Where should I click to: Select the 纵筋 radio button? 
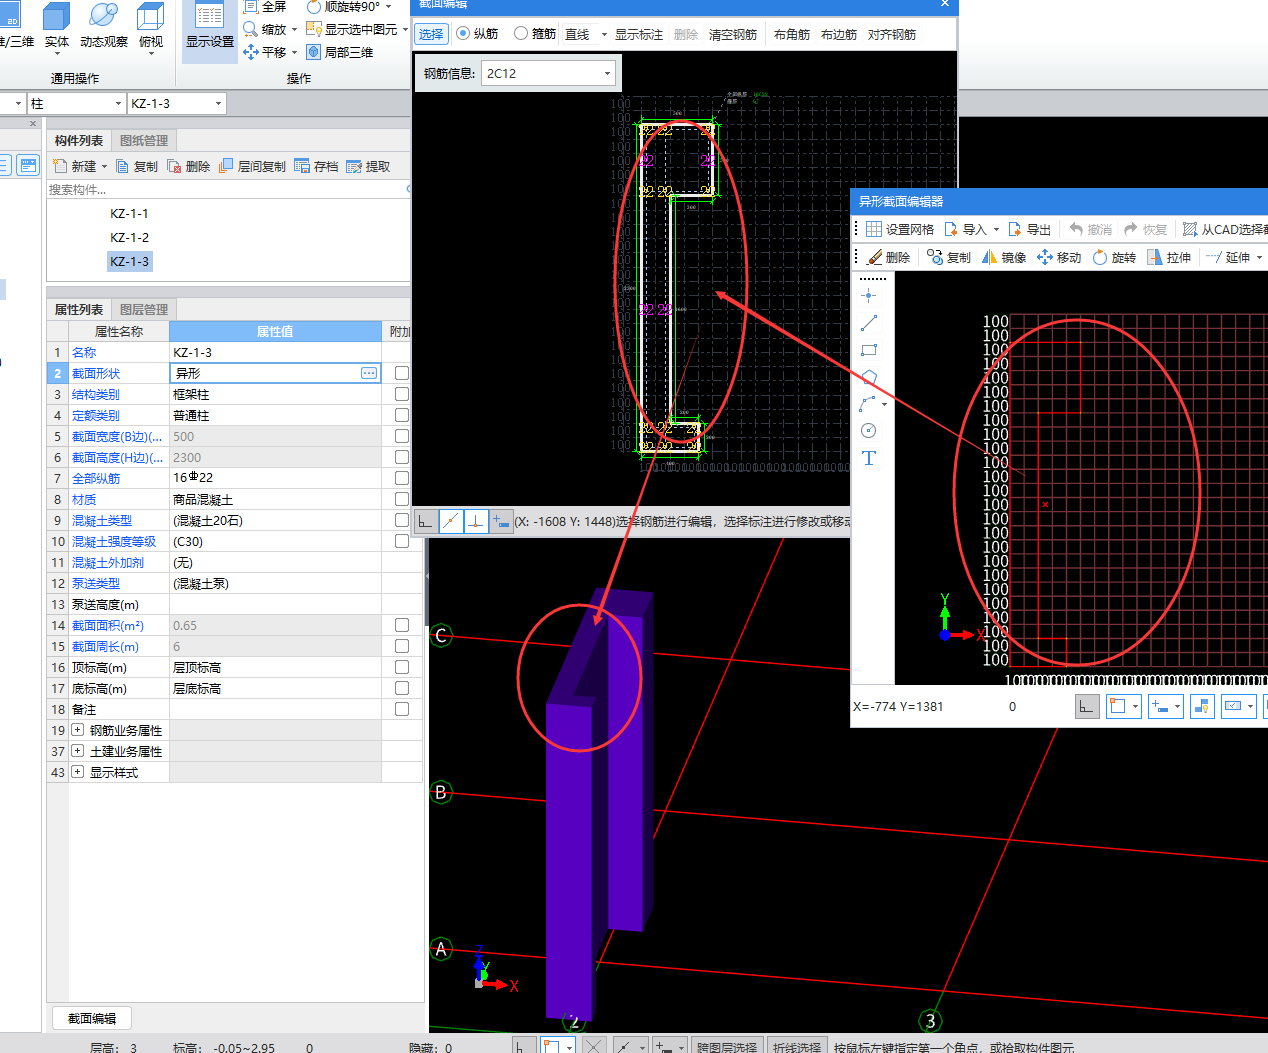click(463, 34)
